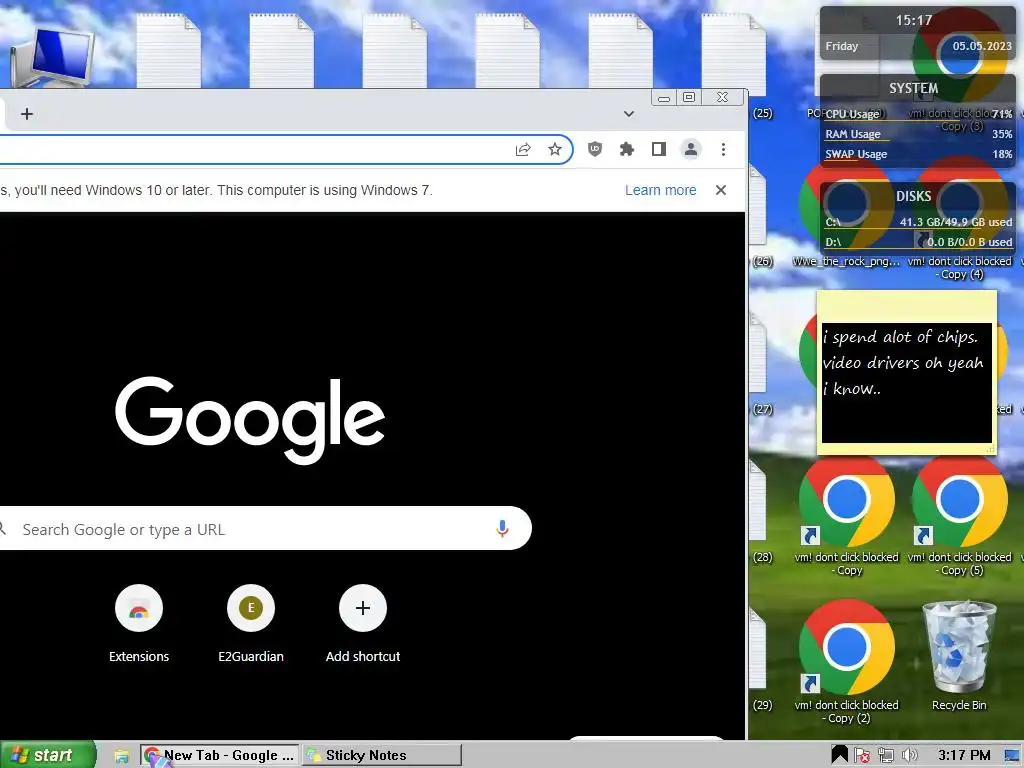Click the SWAP Usage row in the SYSTEM gadget
The height and width of the screenshot is (768, 1024).
coord(918,154)
